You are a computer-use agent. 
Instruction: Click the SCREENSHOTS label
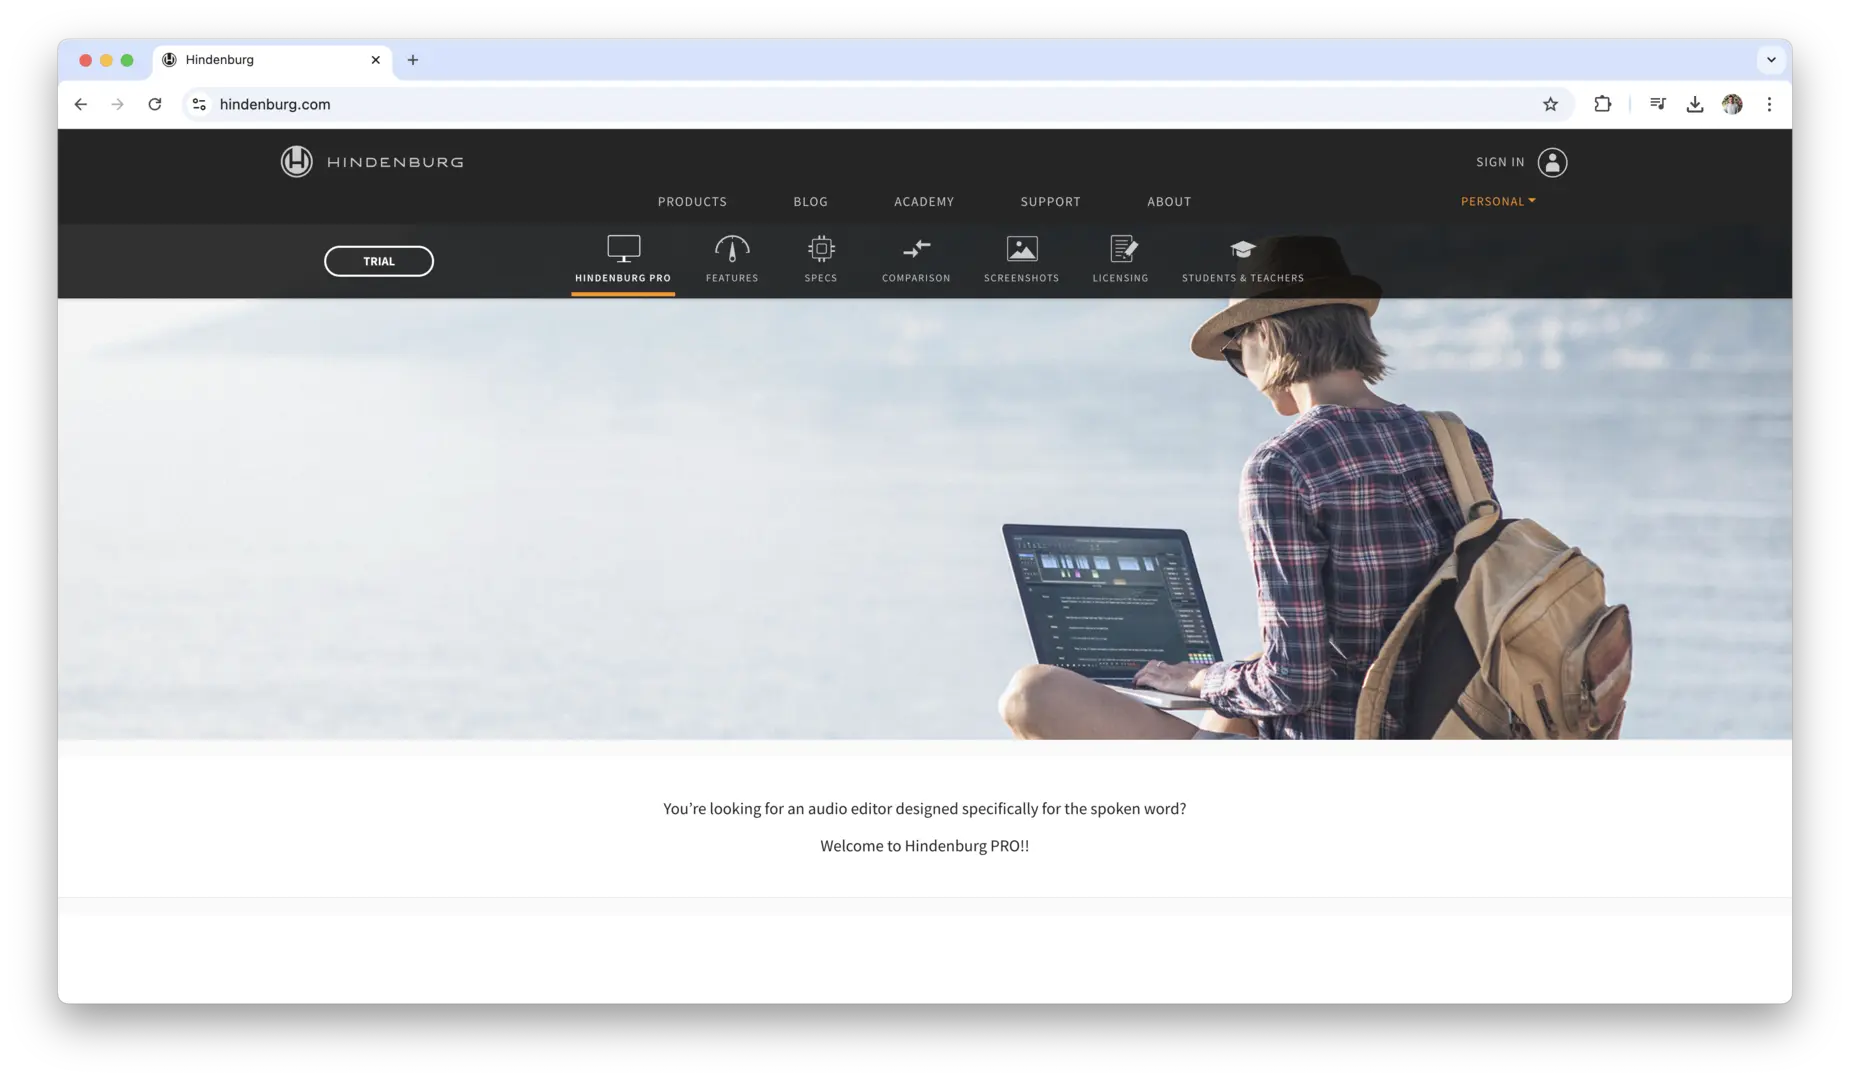(1021, 278)
